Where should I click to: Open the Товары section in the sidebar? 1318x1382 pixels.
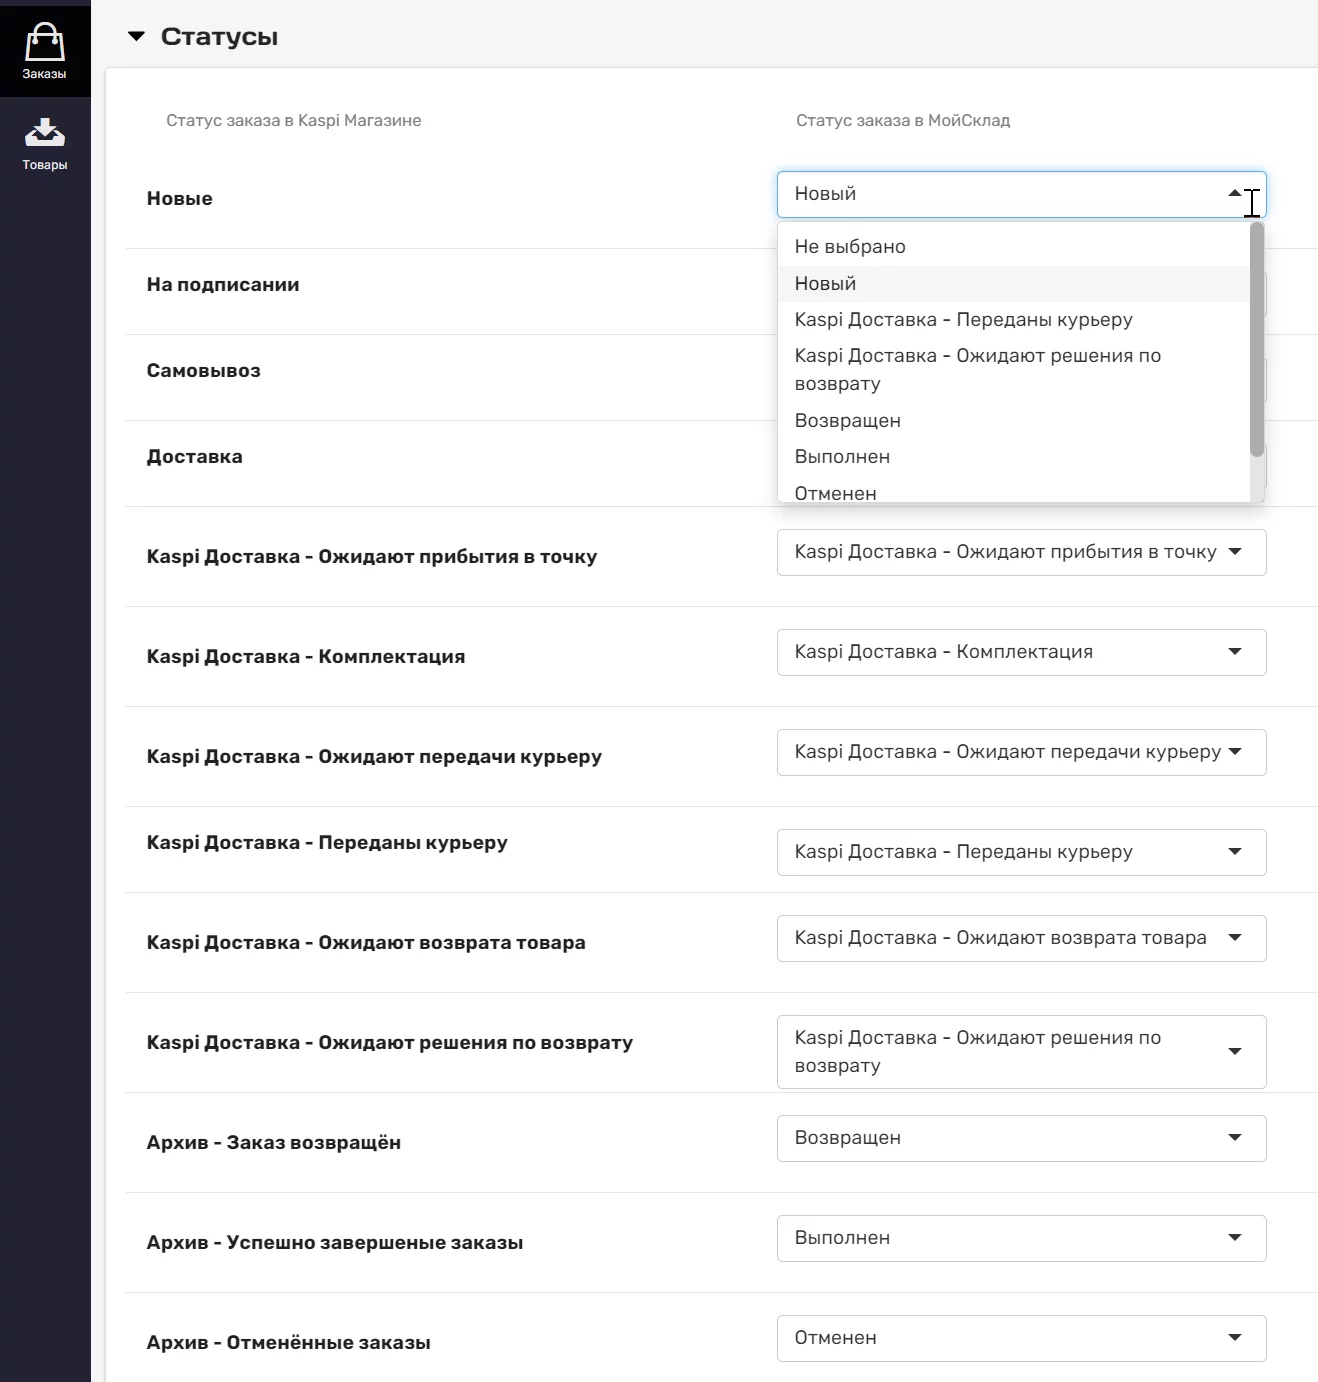point(45,144)
